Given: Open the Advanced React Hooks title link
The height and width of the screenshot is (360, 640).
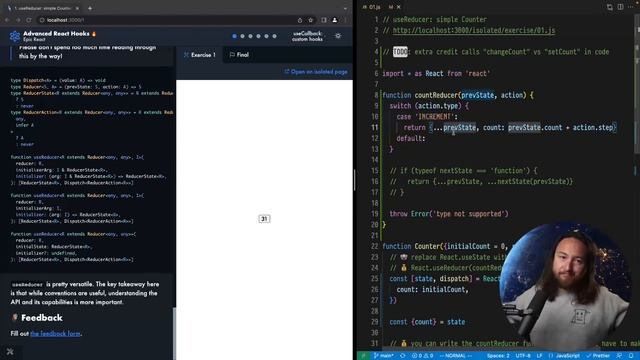Looking at the screenshot, I should point(56,34).
